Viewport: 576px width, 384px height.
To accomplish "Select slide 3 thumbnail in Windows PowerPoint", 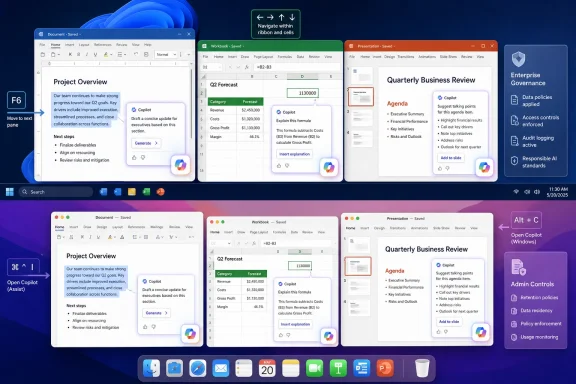I will [x=362, y=118].
